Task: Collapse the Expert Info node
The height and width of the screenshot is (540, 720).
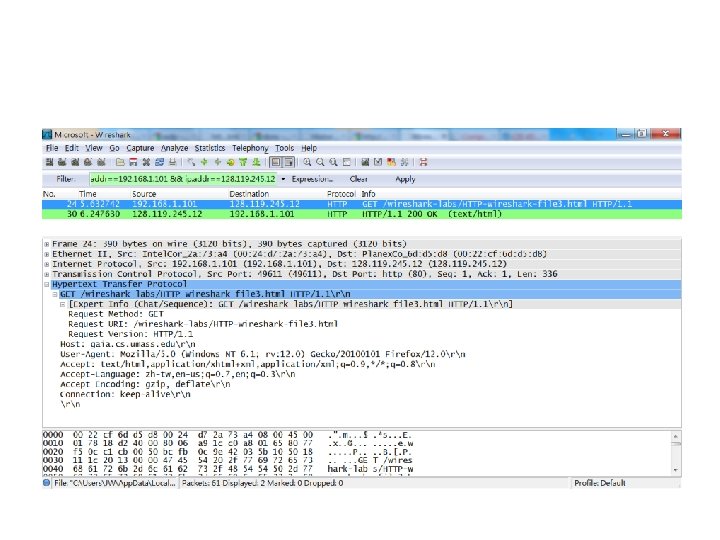Action: [x=63, y=304]
